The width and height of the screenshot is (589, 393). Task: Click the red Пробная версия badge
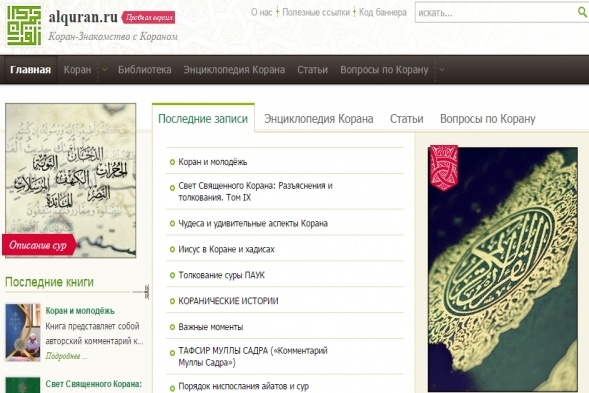tap(149, 17)
